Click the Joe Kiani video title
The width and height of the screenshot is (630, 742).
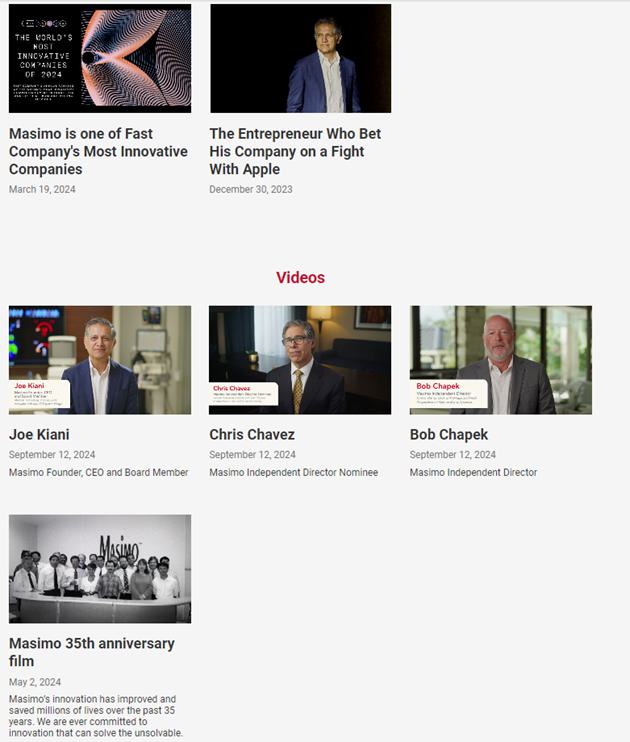[x=39, y=434]
